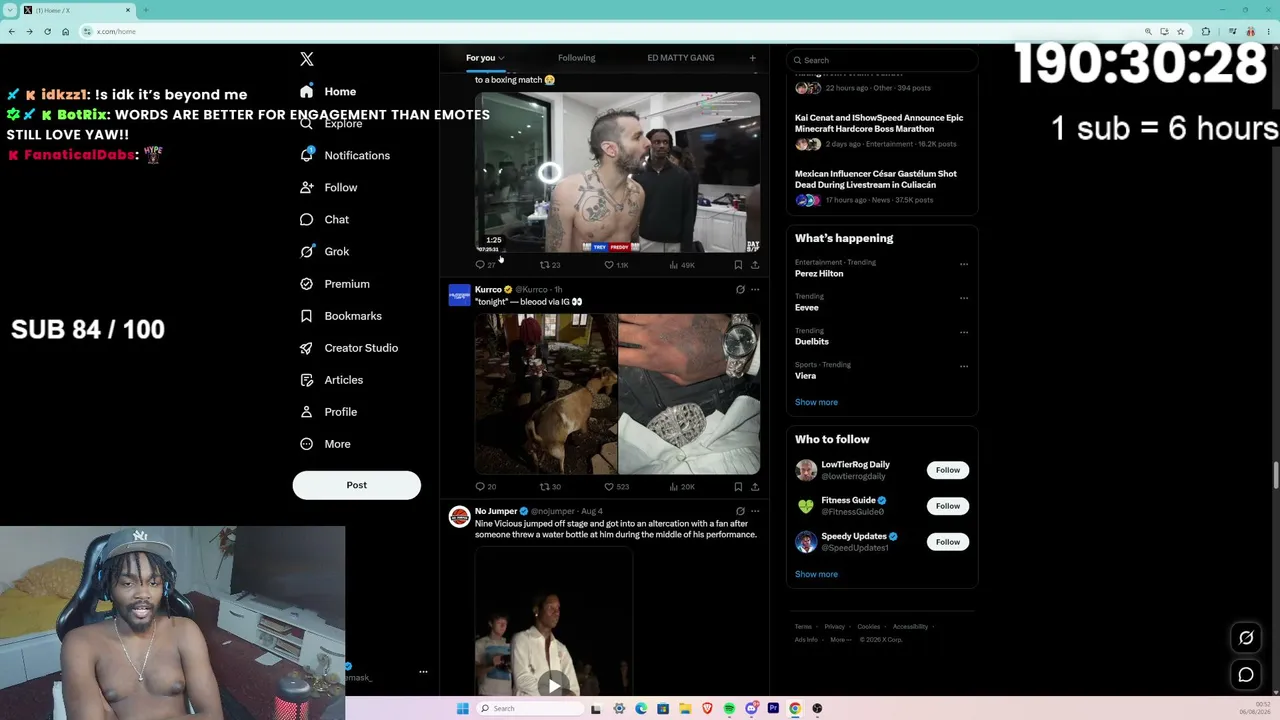Open Creator Studio in the sidebar

pyautogui.click(x=349, y=347)
